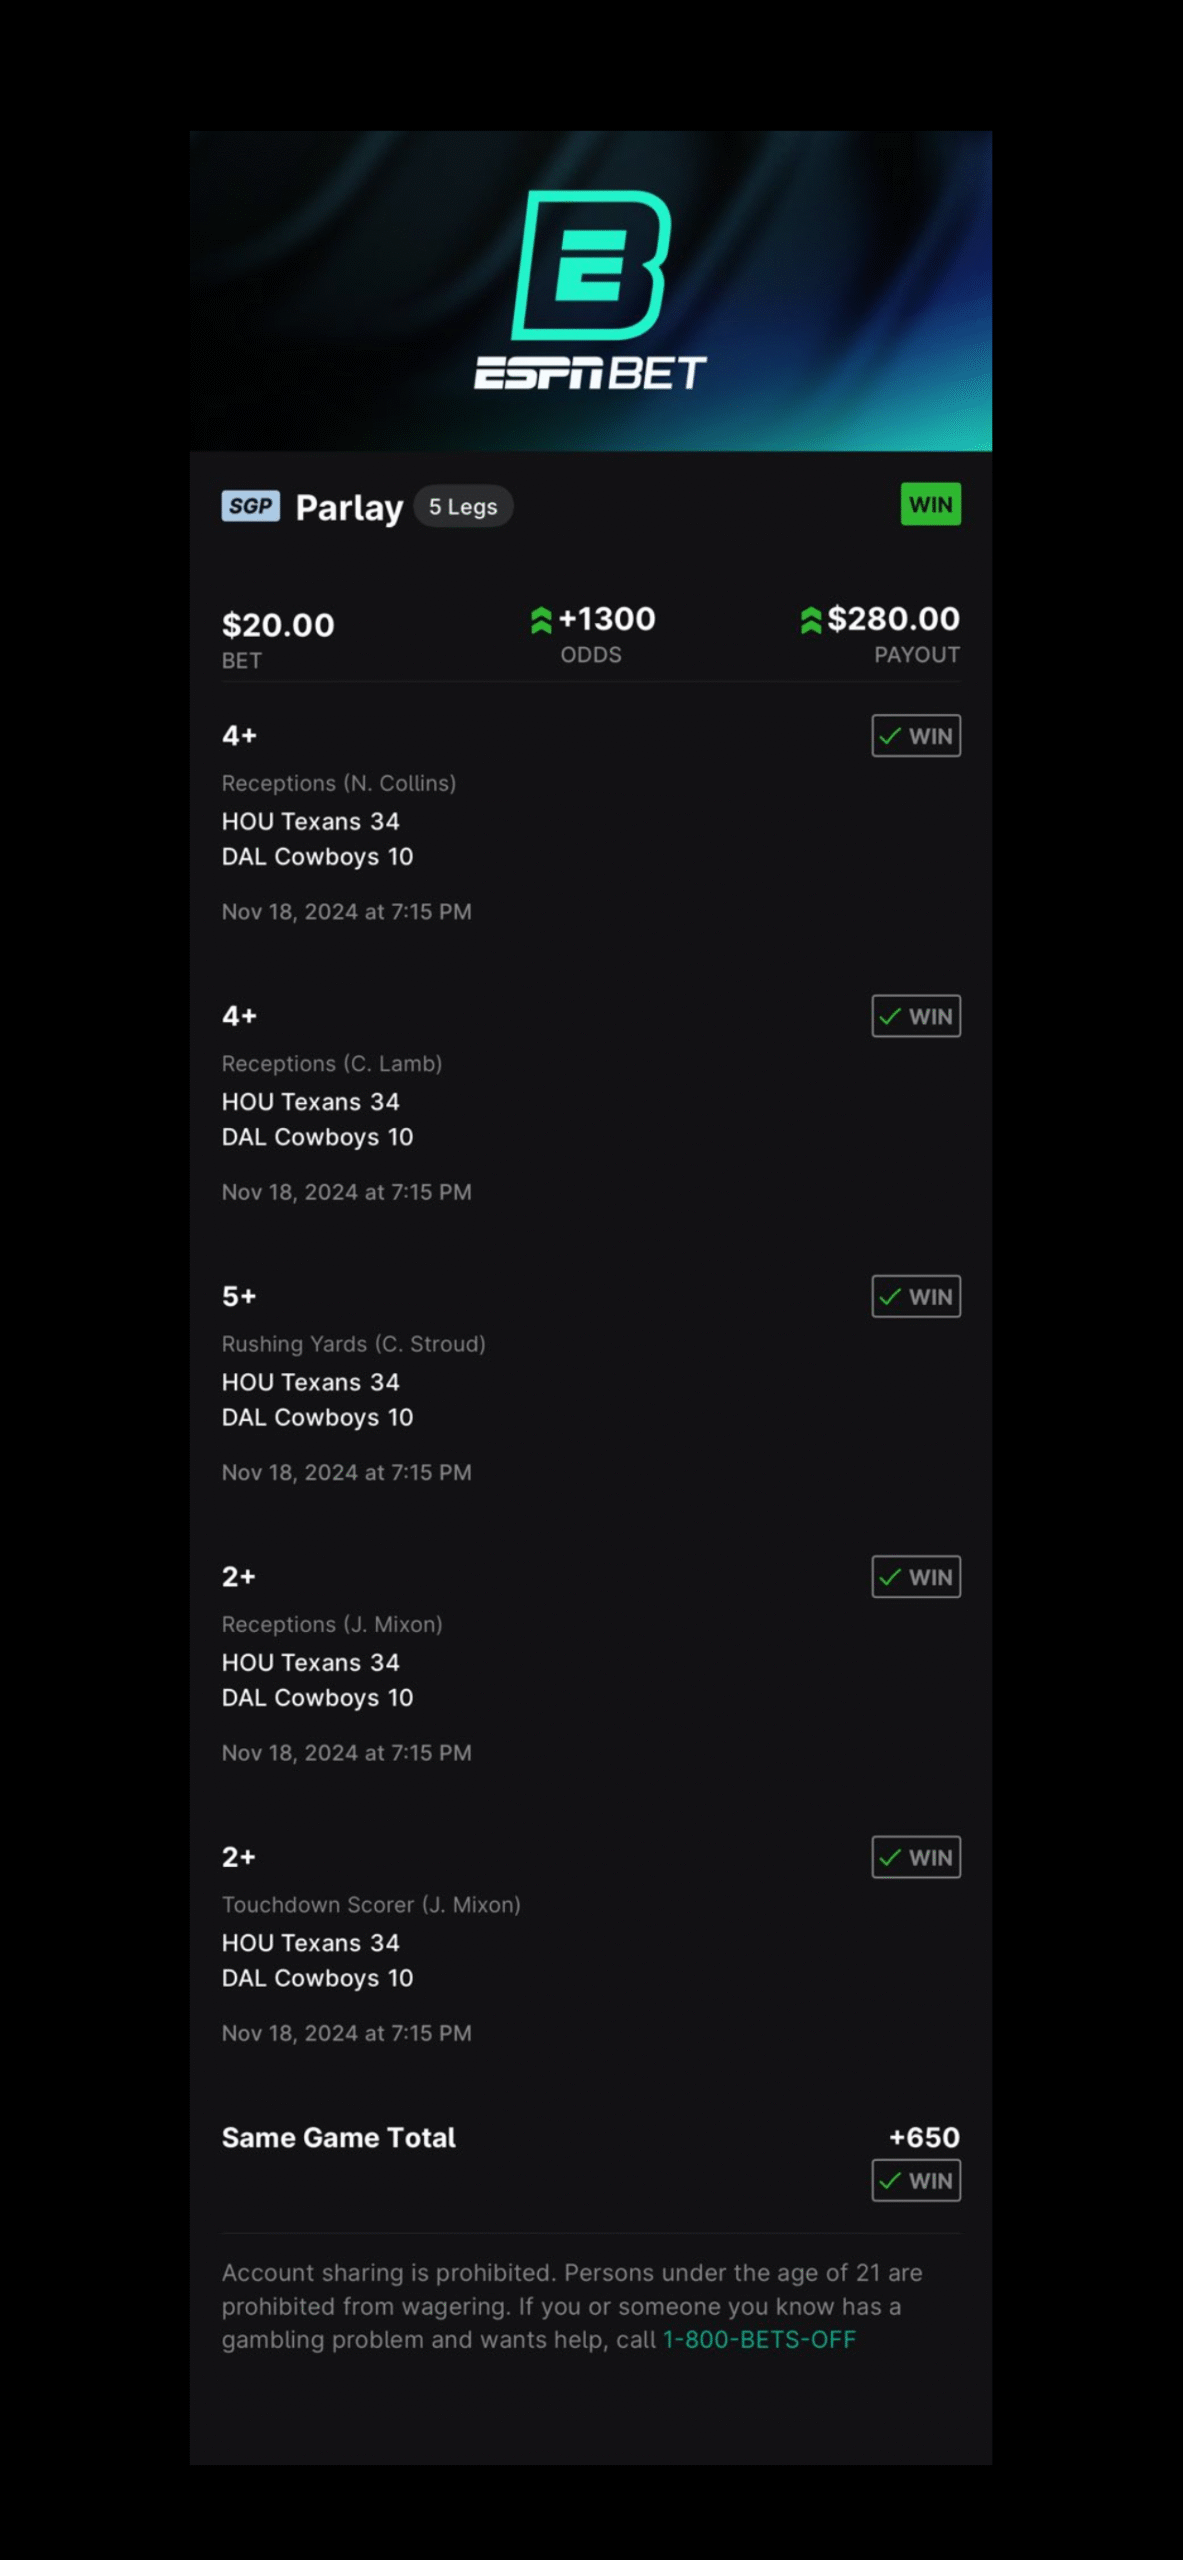Open the 1-800-BETS-OFF helpline link

pyautogui.click(x=759, y=2339)
